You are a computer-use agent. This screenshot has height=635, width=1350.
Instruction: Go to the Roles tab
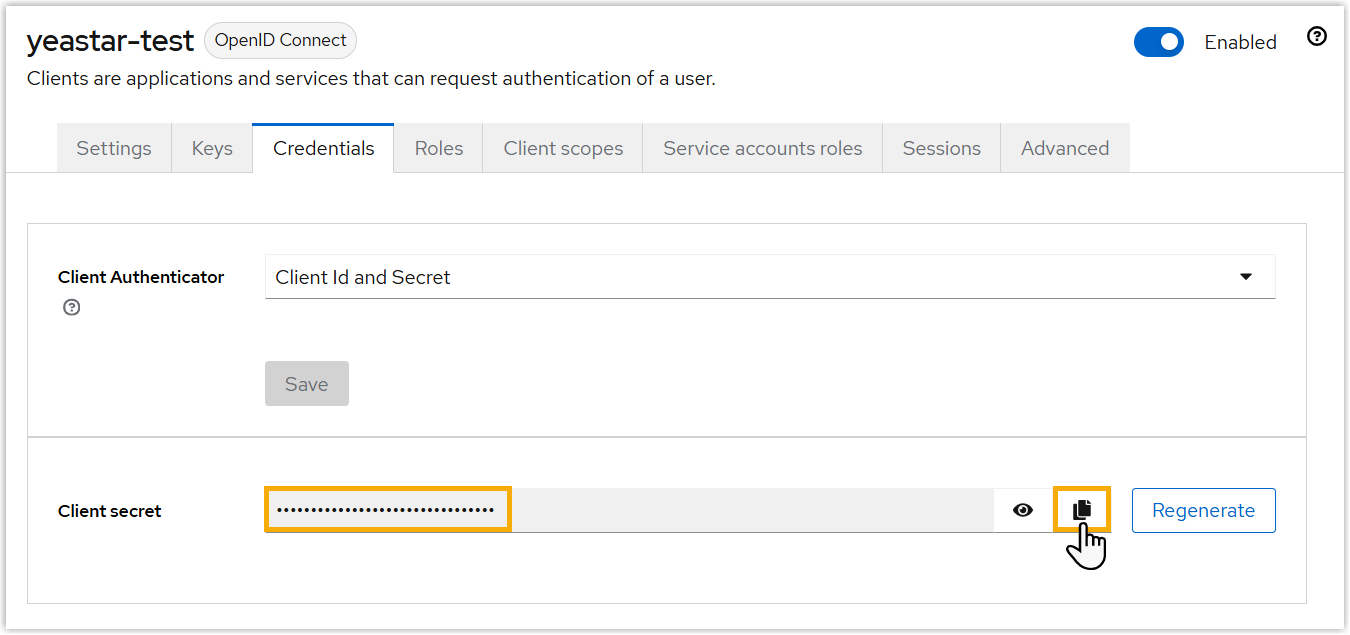[x=439, y=148]
